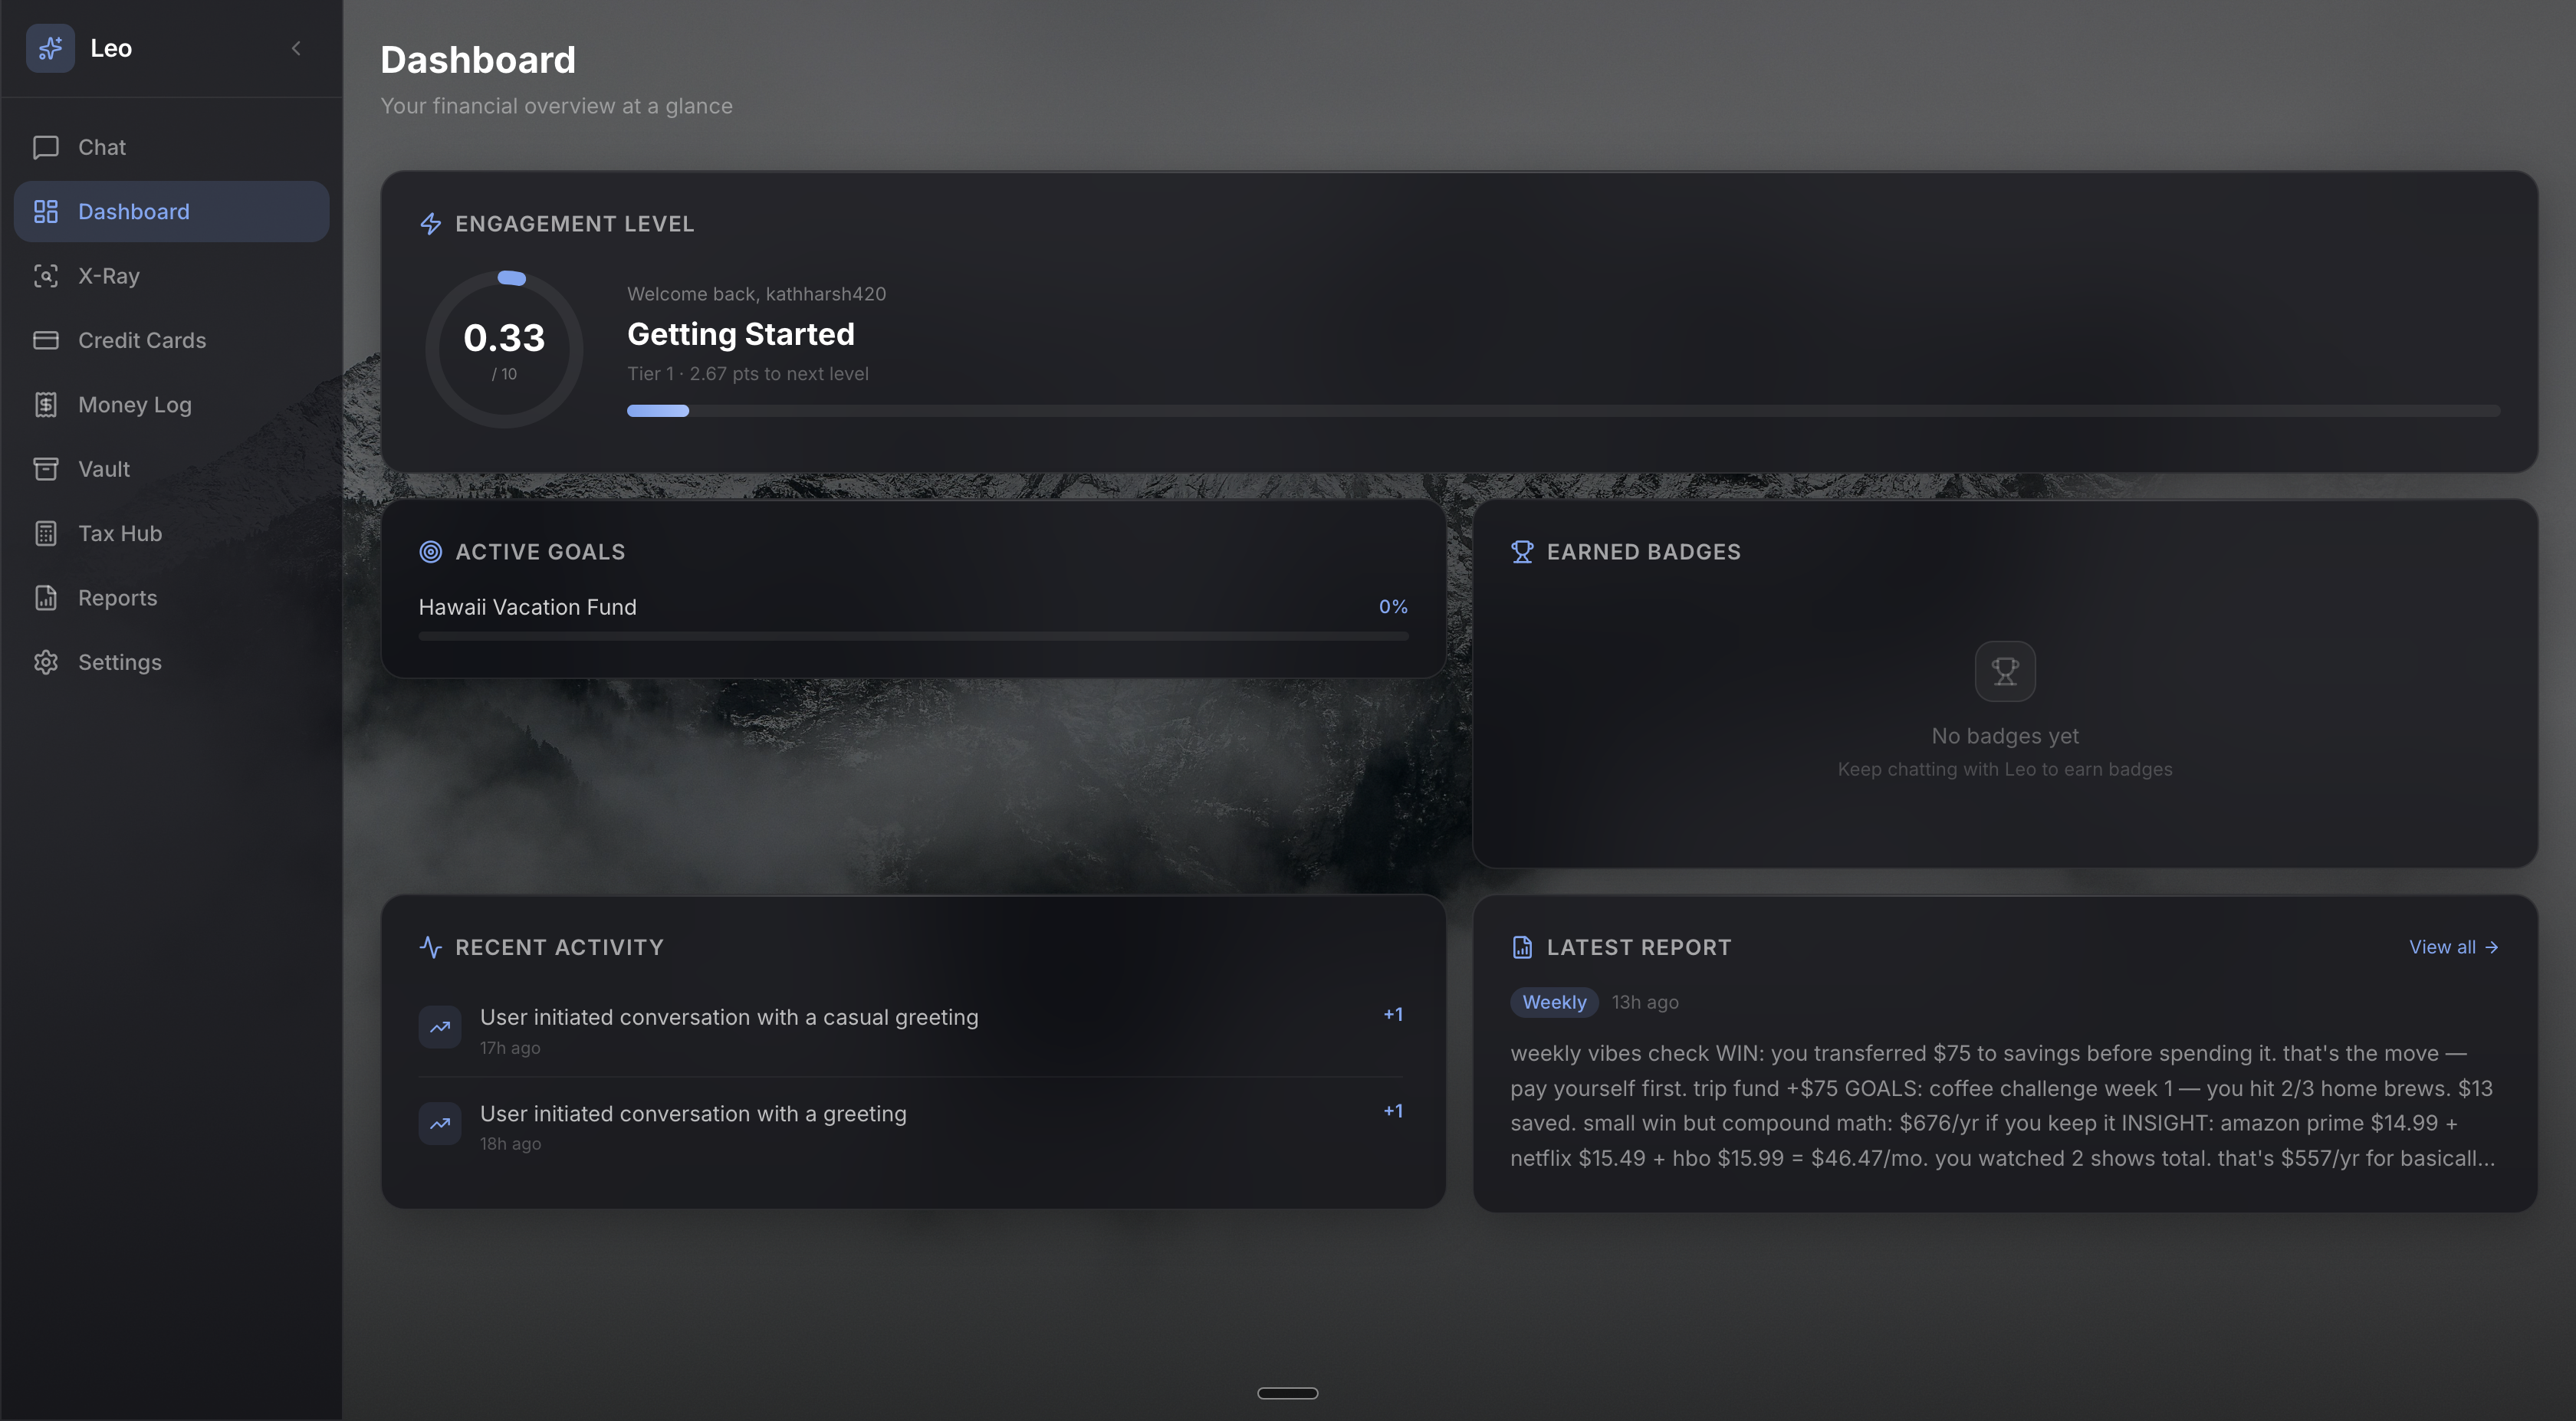Image resolution: width=2576 pixels, height=1421 pixels.
Task: Click the Tax Hub calculator icon
Action: coord(46,534)
